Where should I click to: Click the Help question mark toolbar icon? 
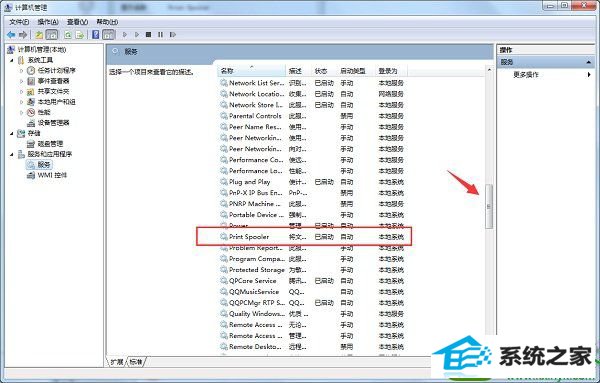[96, 35]
